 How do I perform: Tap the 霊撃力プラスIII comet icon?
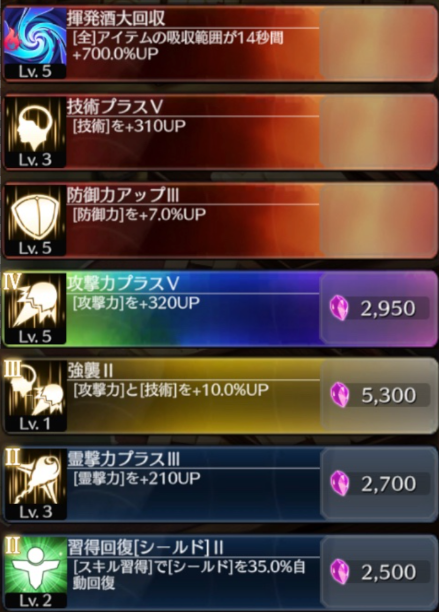coord(35,484)
